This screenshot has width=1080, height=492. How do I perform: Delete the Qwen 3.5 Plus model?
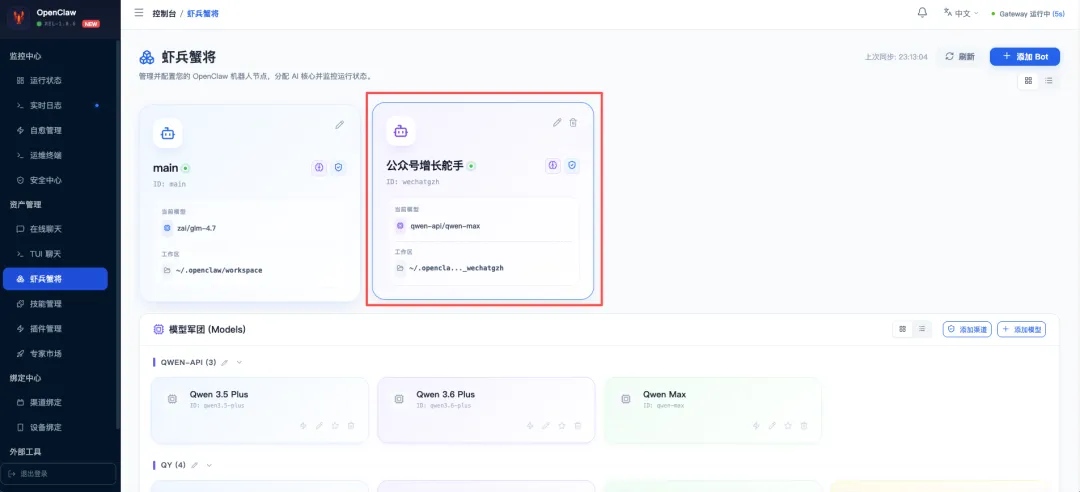click(351, 426)
